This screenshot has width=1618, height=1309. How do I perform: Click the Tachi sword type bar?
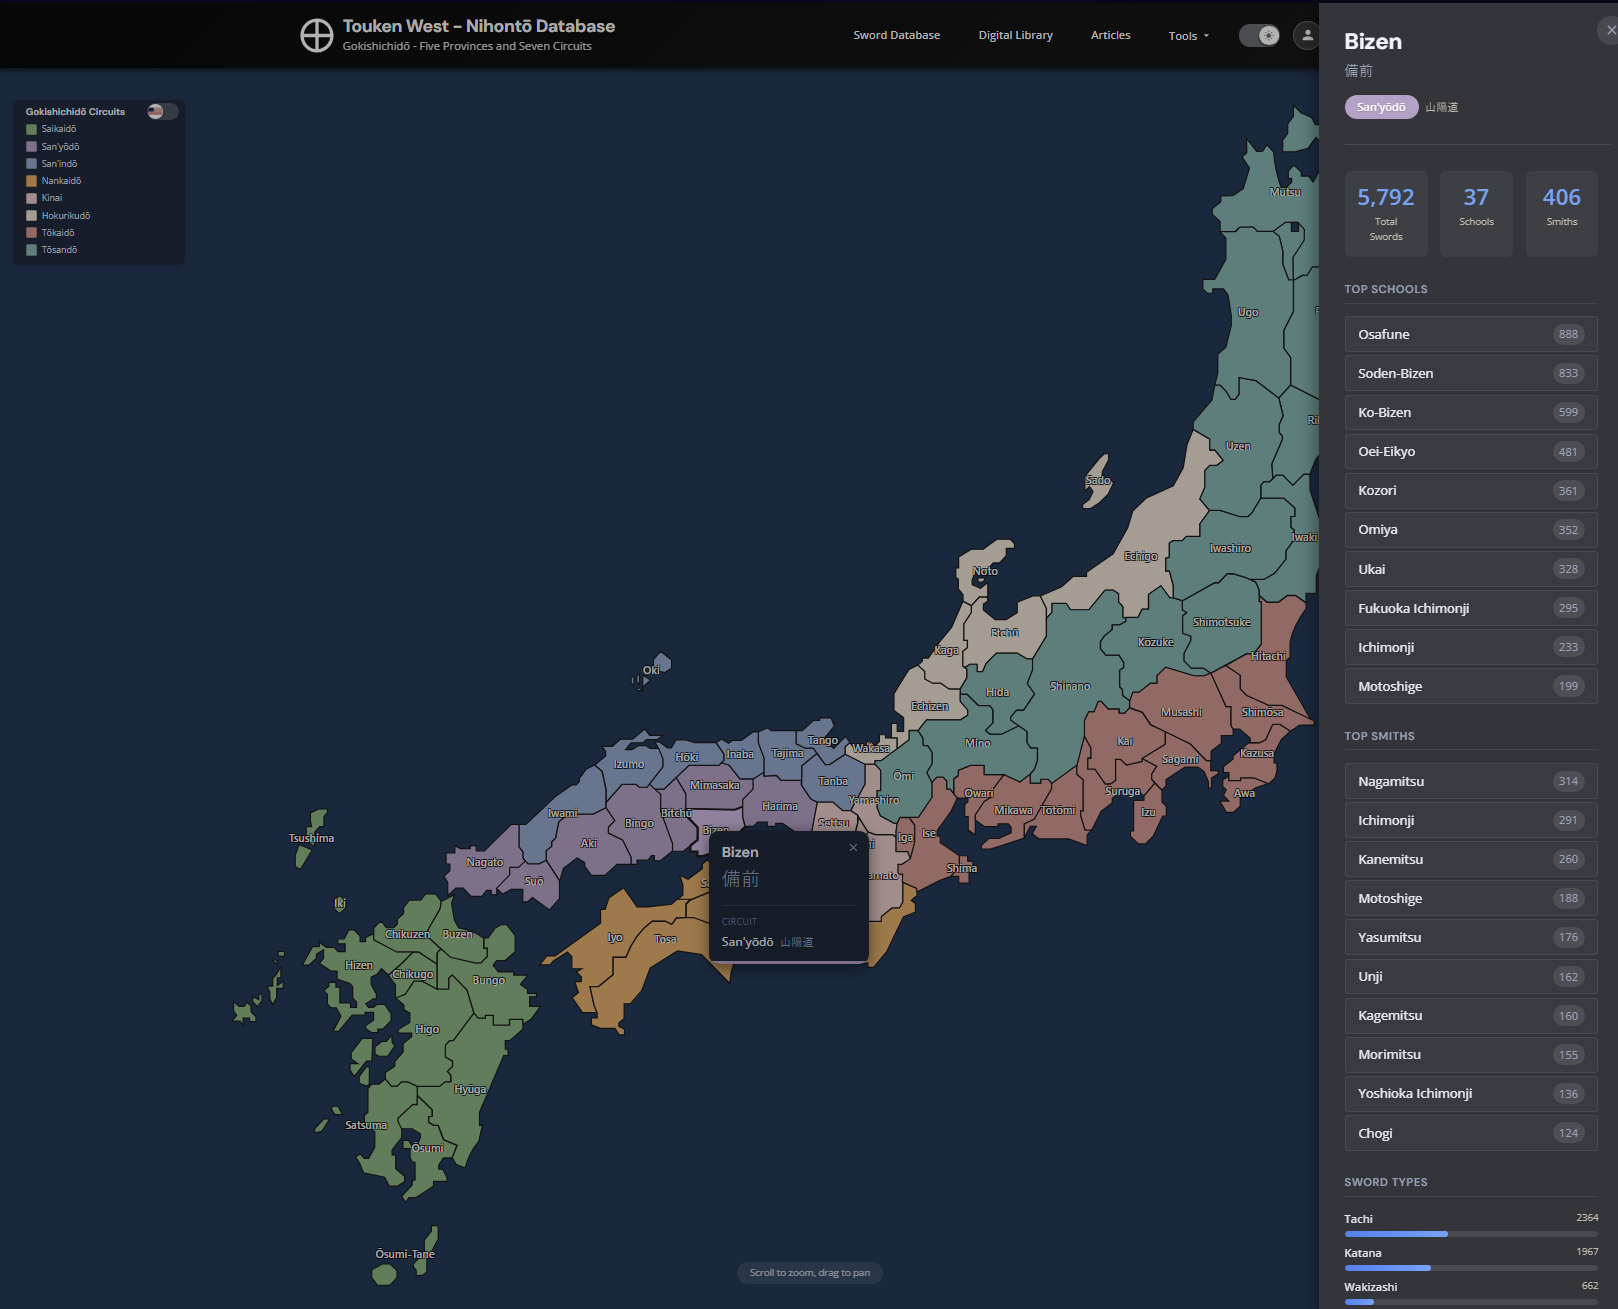[1470, 1233]
